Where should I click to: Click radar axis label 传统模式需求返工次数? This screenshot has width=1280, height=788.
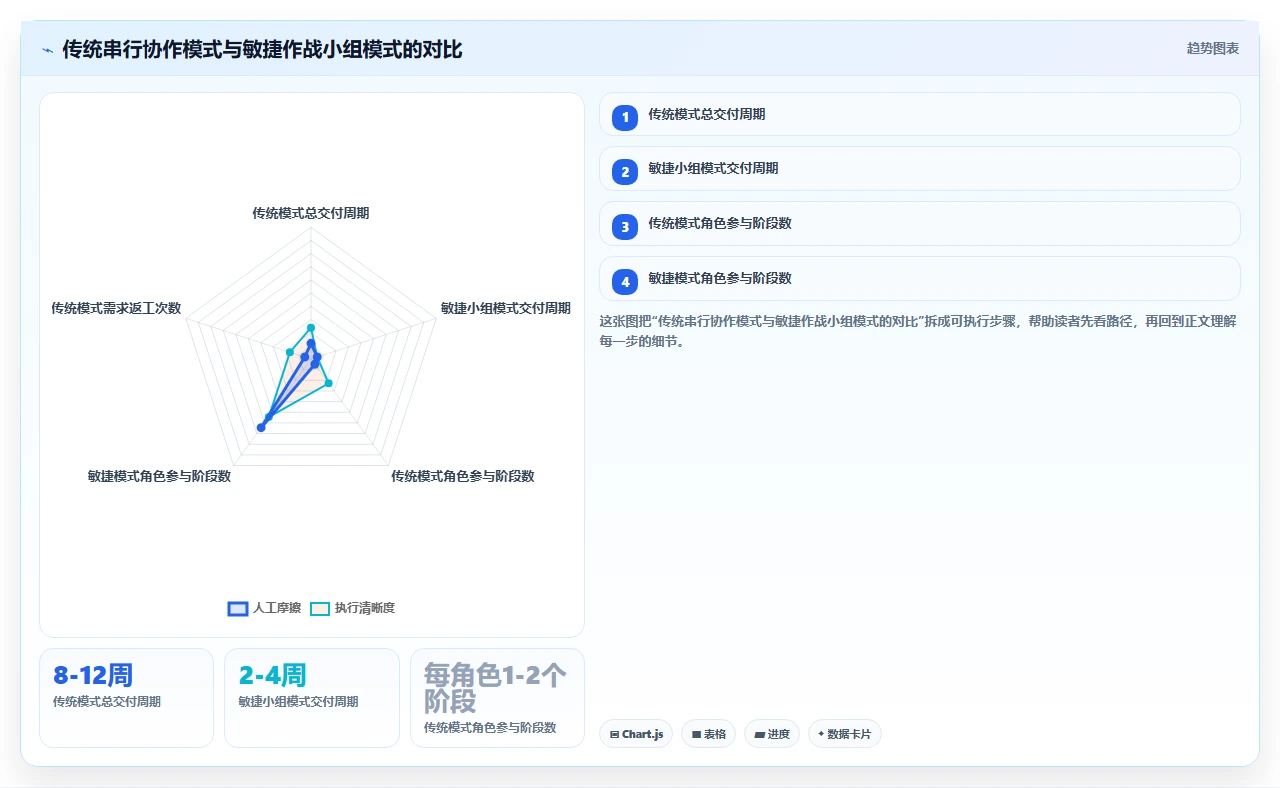(x=116, y=308)
